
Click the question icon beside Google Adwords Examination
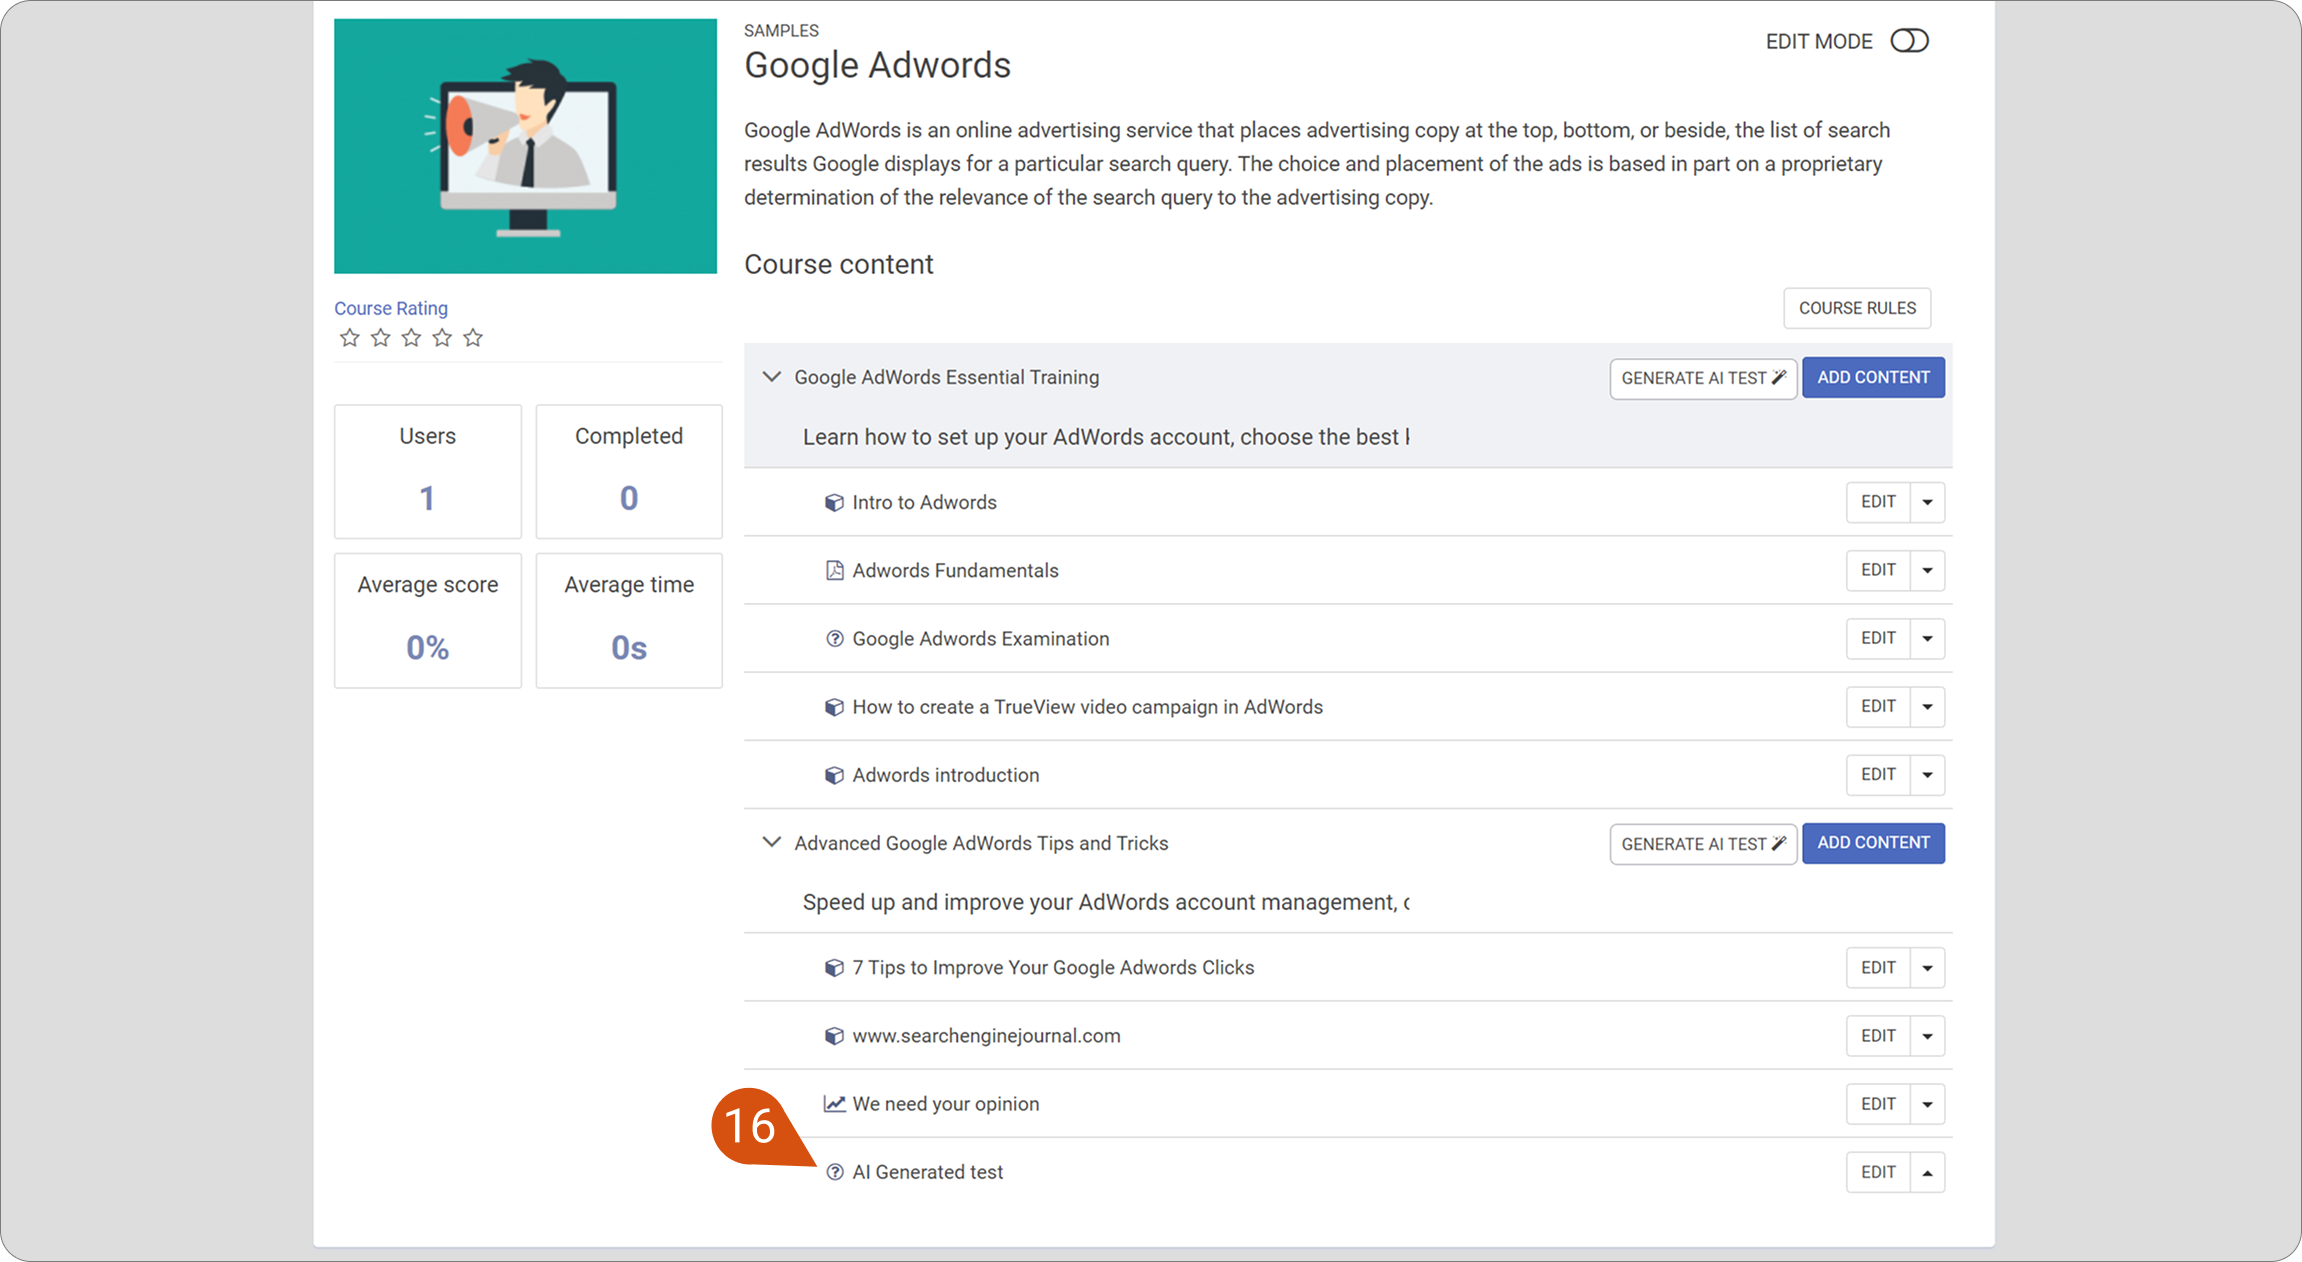coord(834,639)
